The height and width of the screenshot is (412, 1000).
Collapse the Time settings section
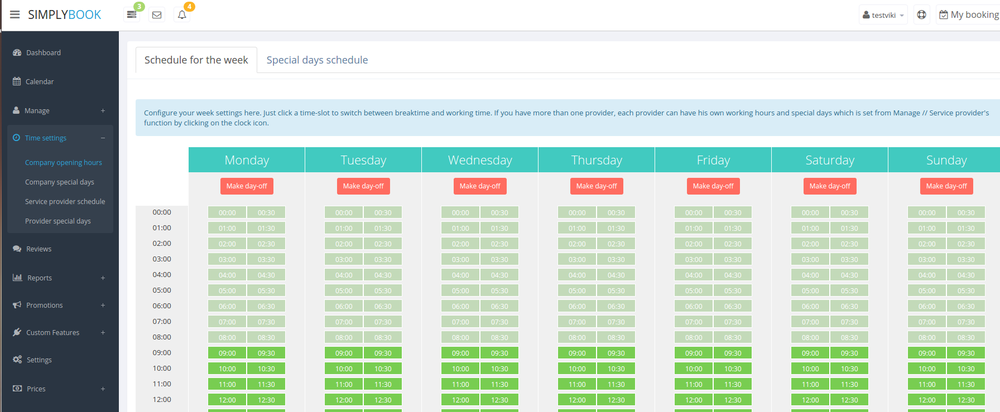[x=103, y=138]
